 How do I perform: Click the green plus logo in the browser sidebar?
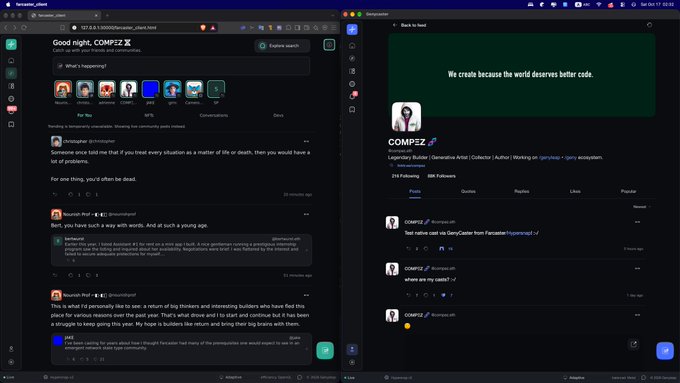click(11, 44)
